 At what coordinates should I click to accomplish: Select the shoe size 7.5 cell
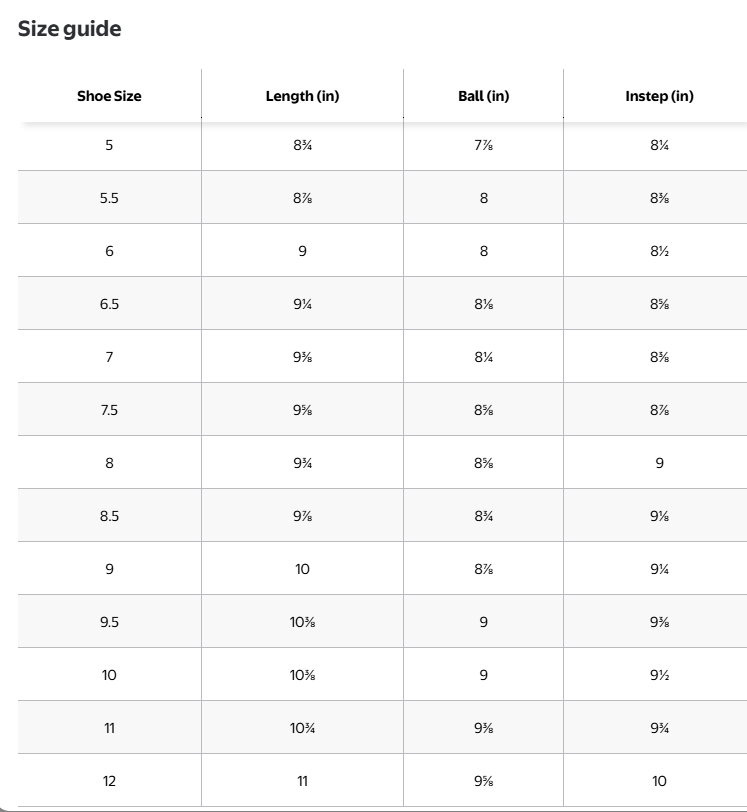click(x=109, y=410)
